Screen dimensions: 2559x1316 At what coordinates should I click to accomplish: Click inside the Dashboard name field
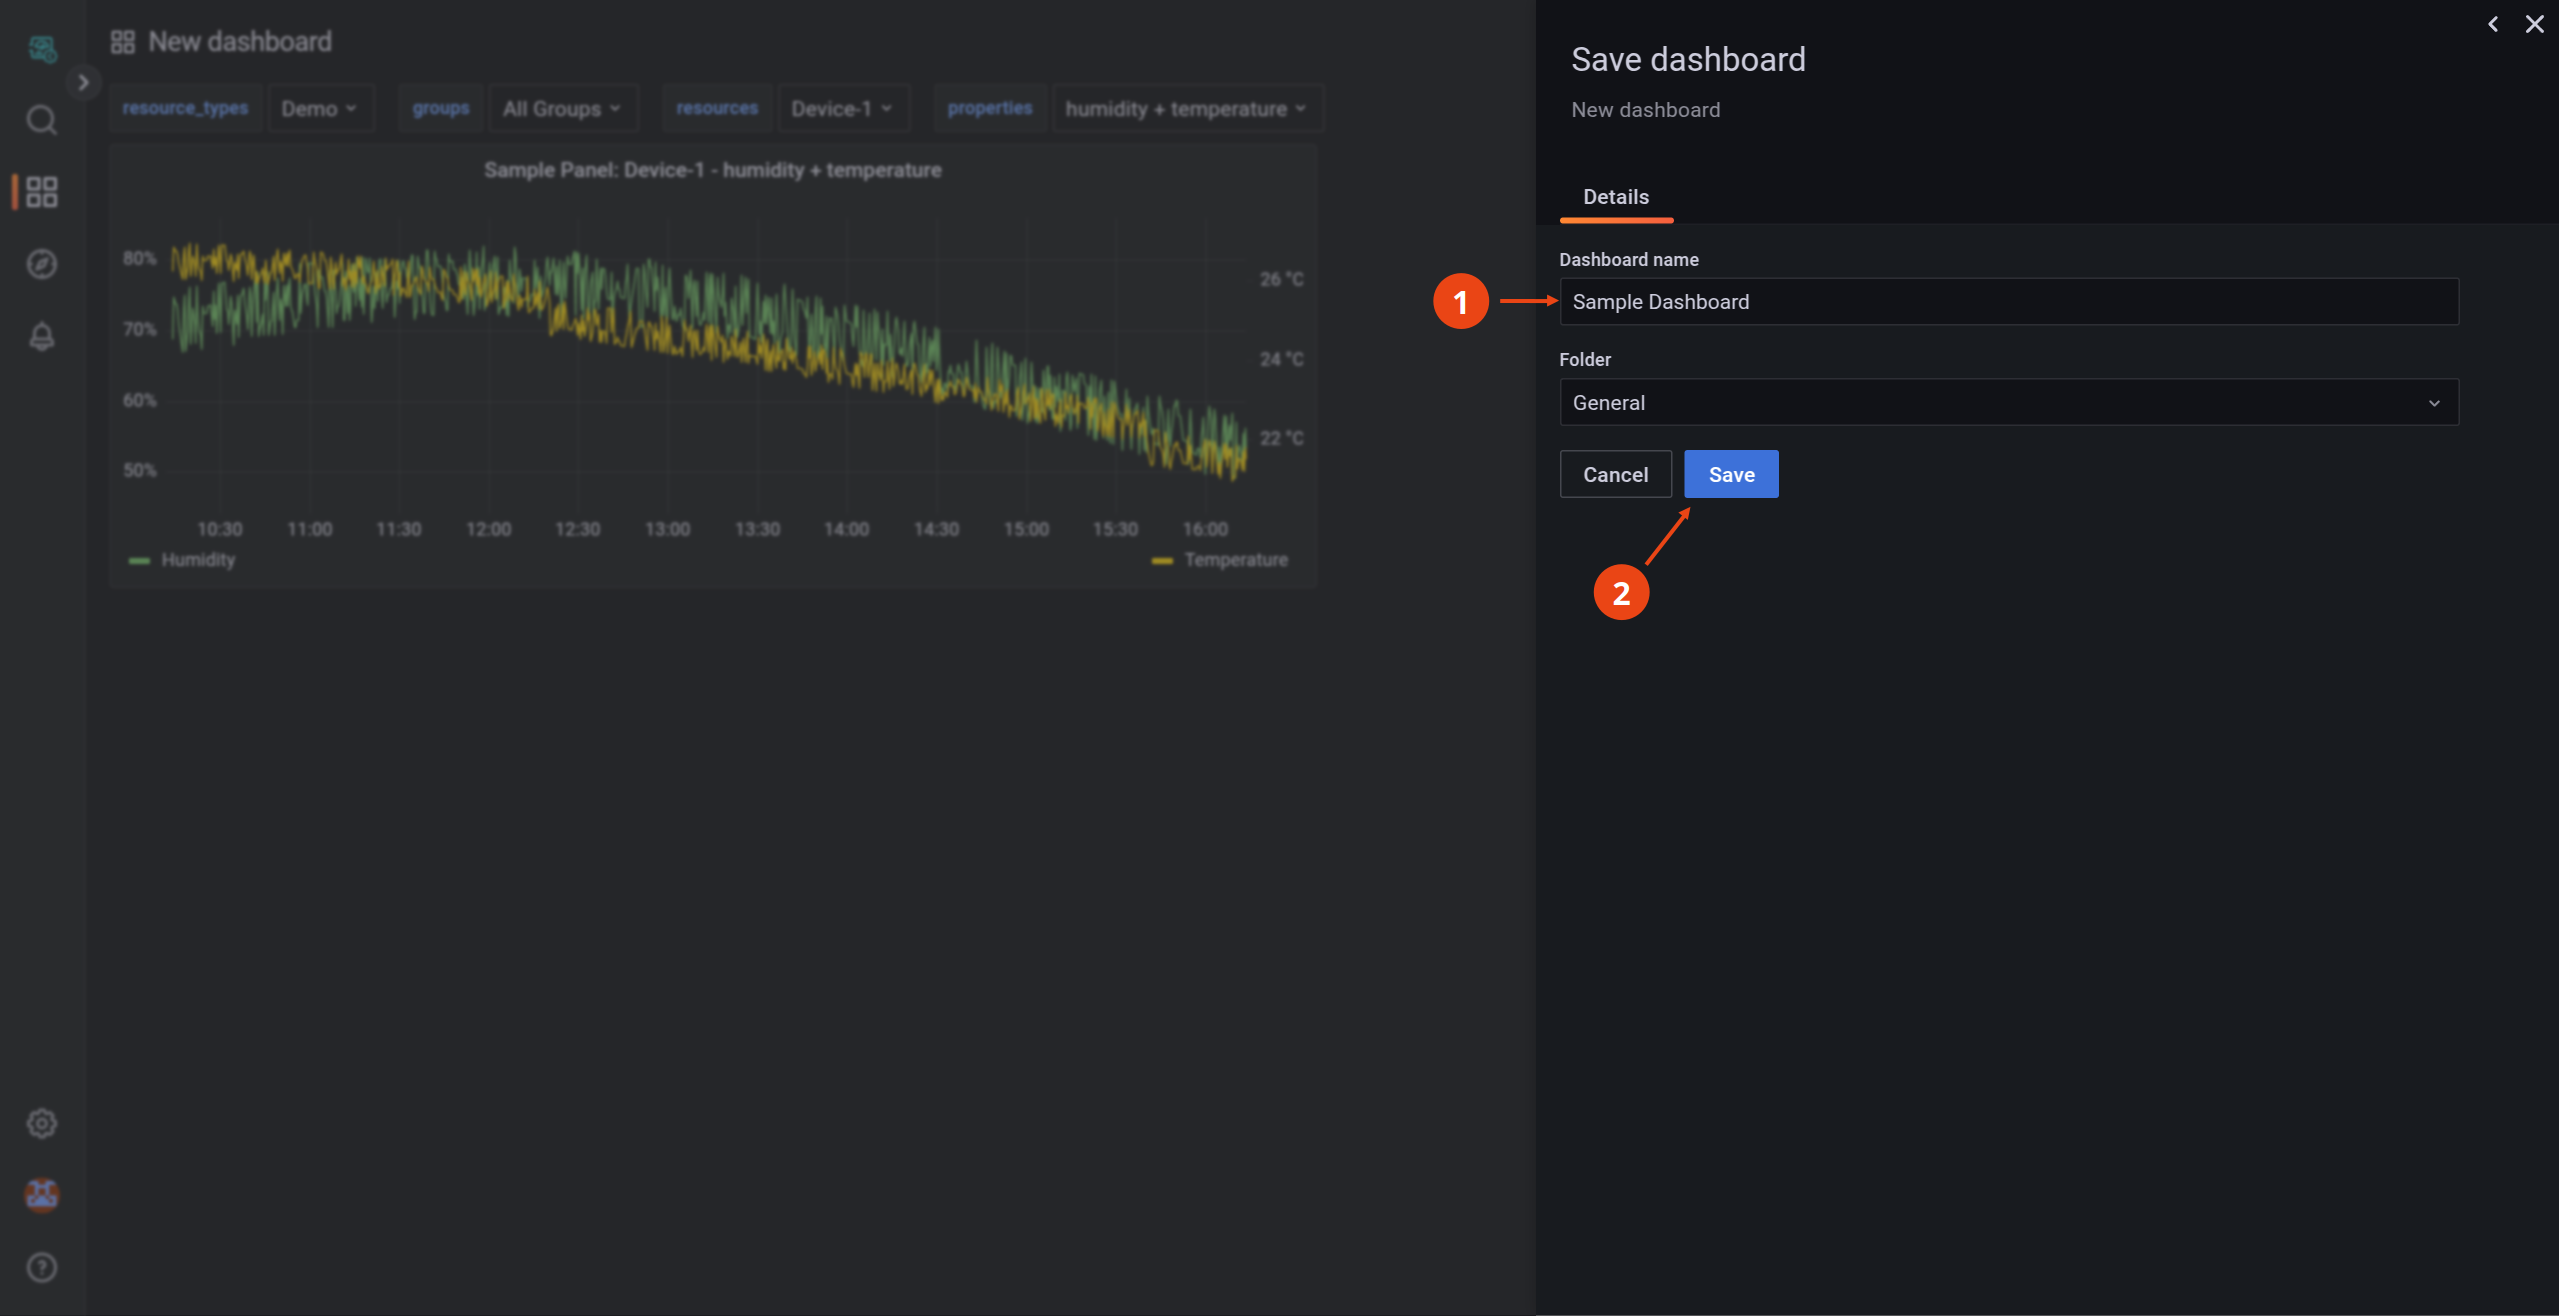coord(2008,301)
